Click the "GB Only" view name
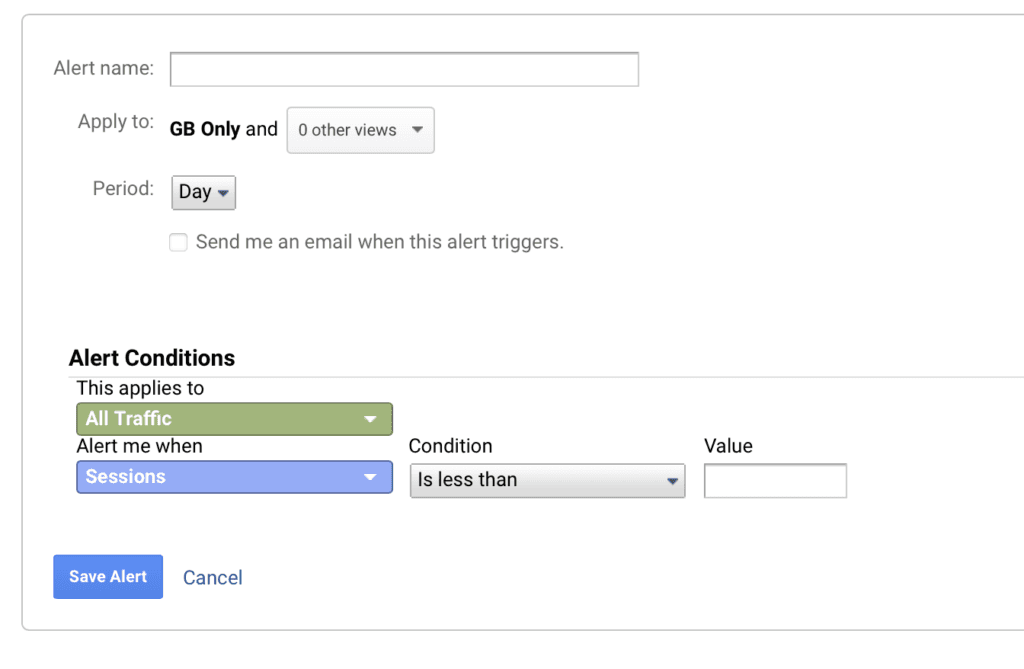This screenshot has width=1024, height=669. [x=205, y=129]
